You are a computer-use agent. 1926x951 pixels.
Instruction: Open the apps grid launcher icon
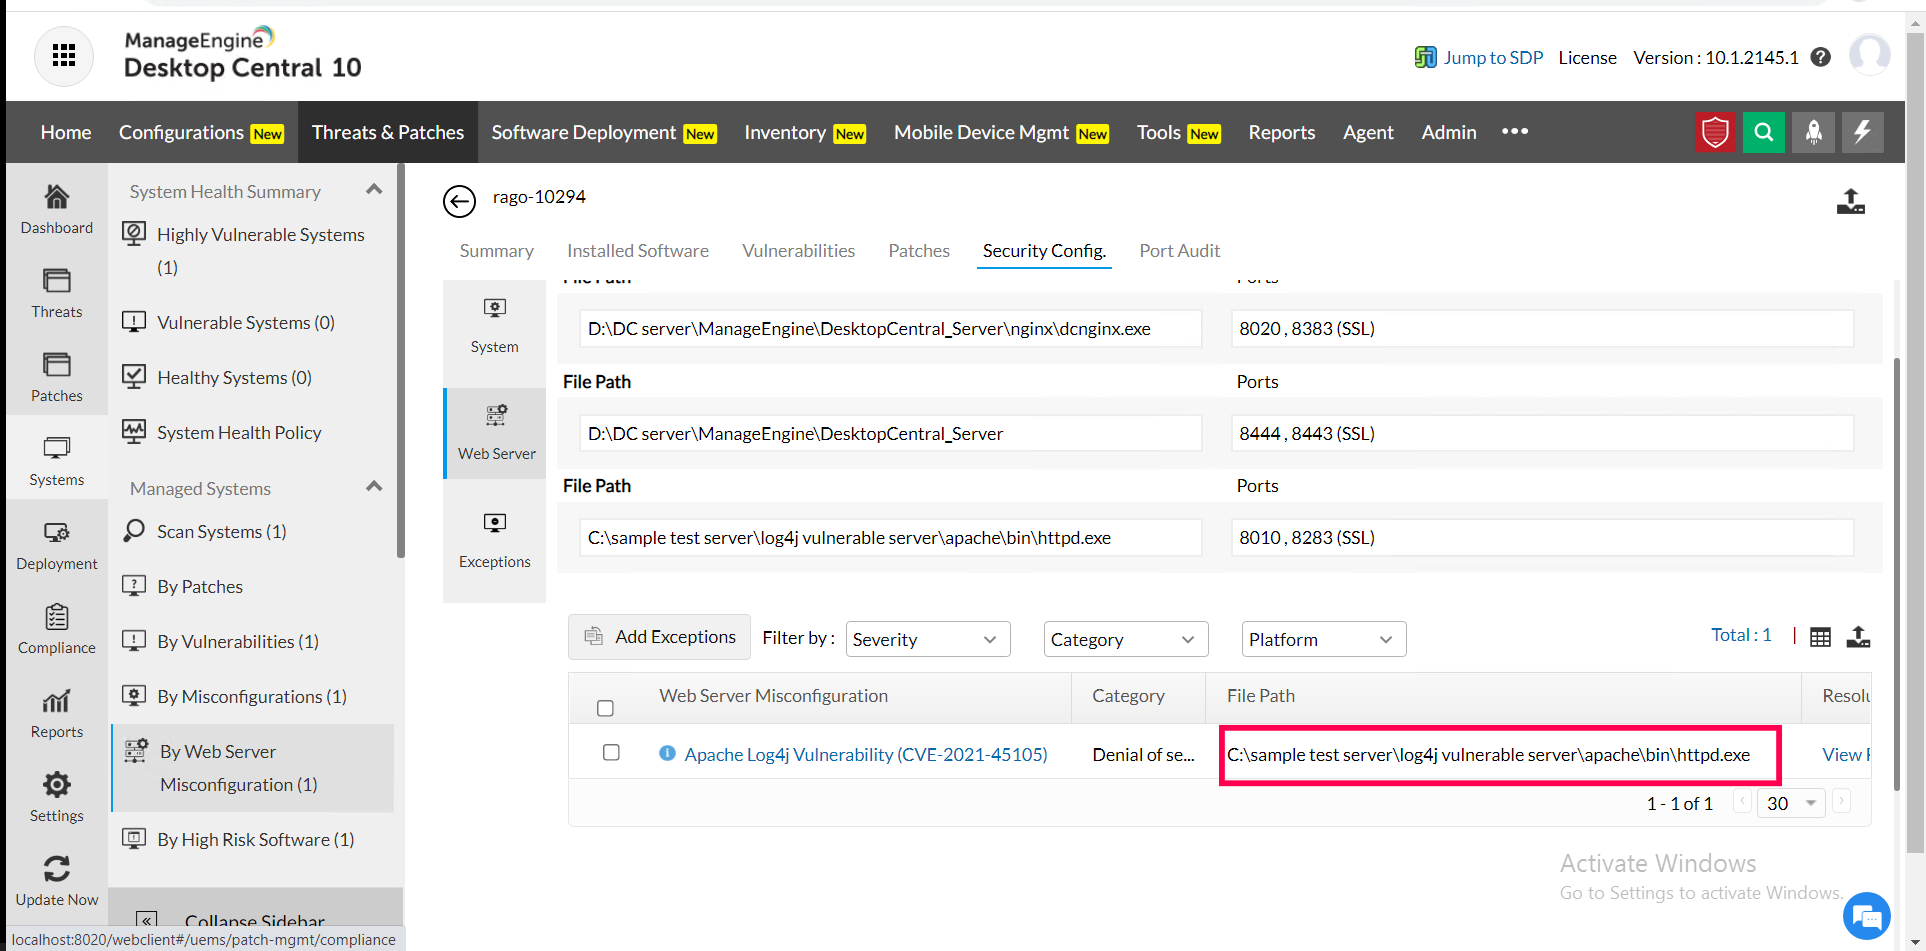pos(64,56)
